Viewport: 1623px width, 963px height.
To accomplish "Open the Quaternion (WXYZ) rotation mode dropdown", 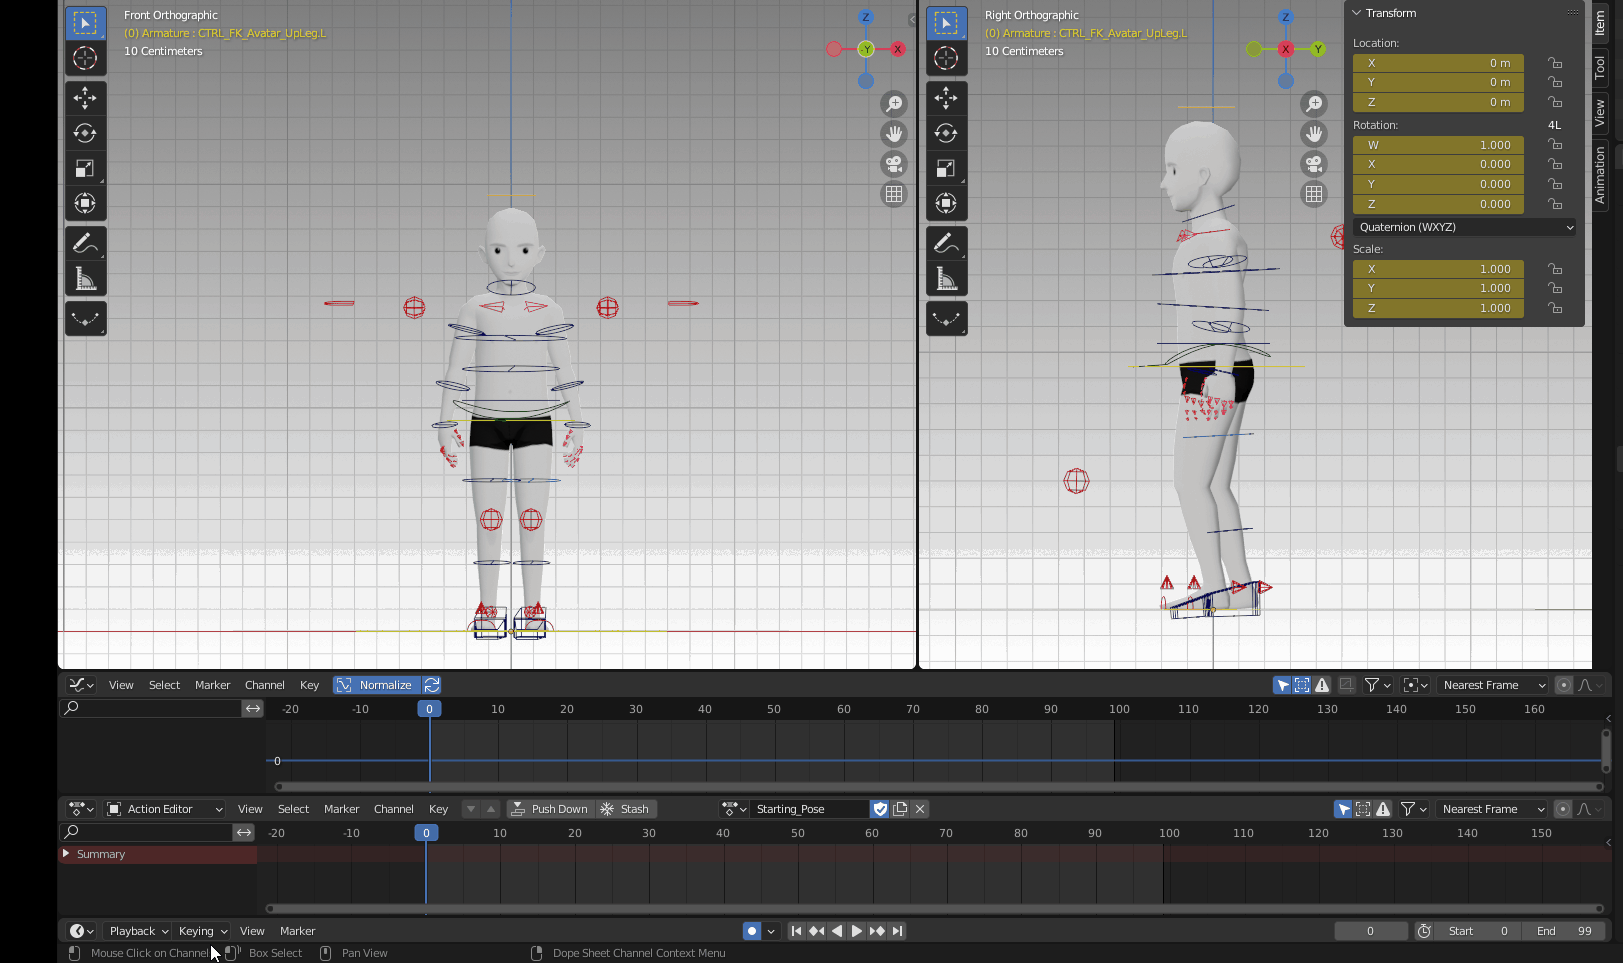I will [1464, 227].
